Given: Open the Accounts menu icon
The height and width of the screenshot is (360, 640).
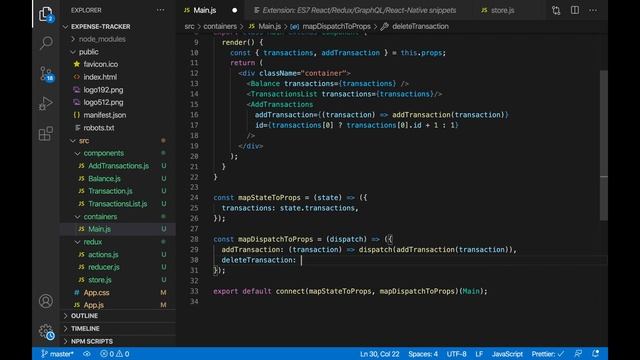Looking at the screenshot, I should (46, 301).
